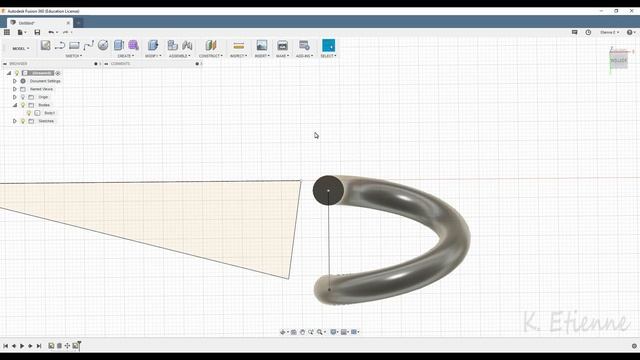Toggle visibility bulb of Body1
The image size is (640, 360).
(29, 113)
